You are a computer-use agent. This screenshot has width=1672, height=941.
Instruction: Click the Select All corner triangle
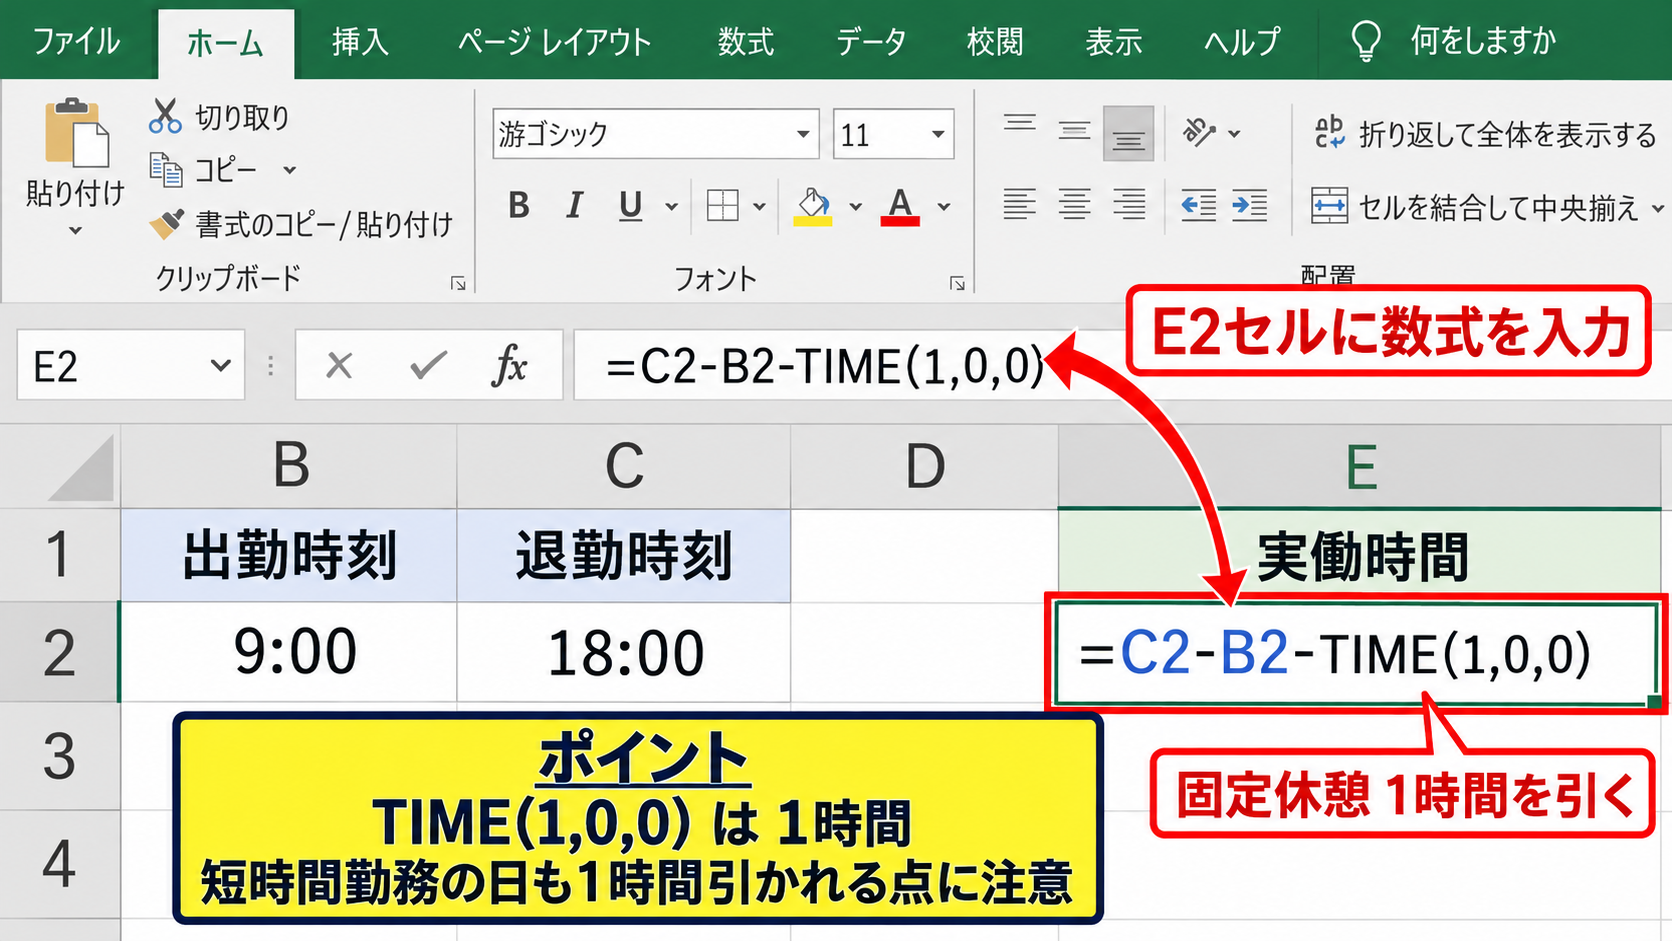pyautogui.click(x=80, y=467)
